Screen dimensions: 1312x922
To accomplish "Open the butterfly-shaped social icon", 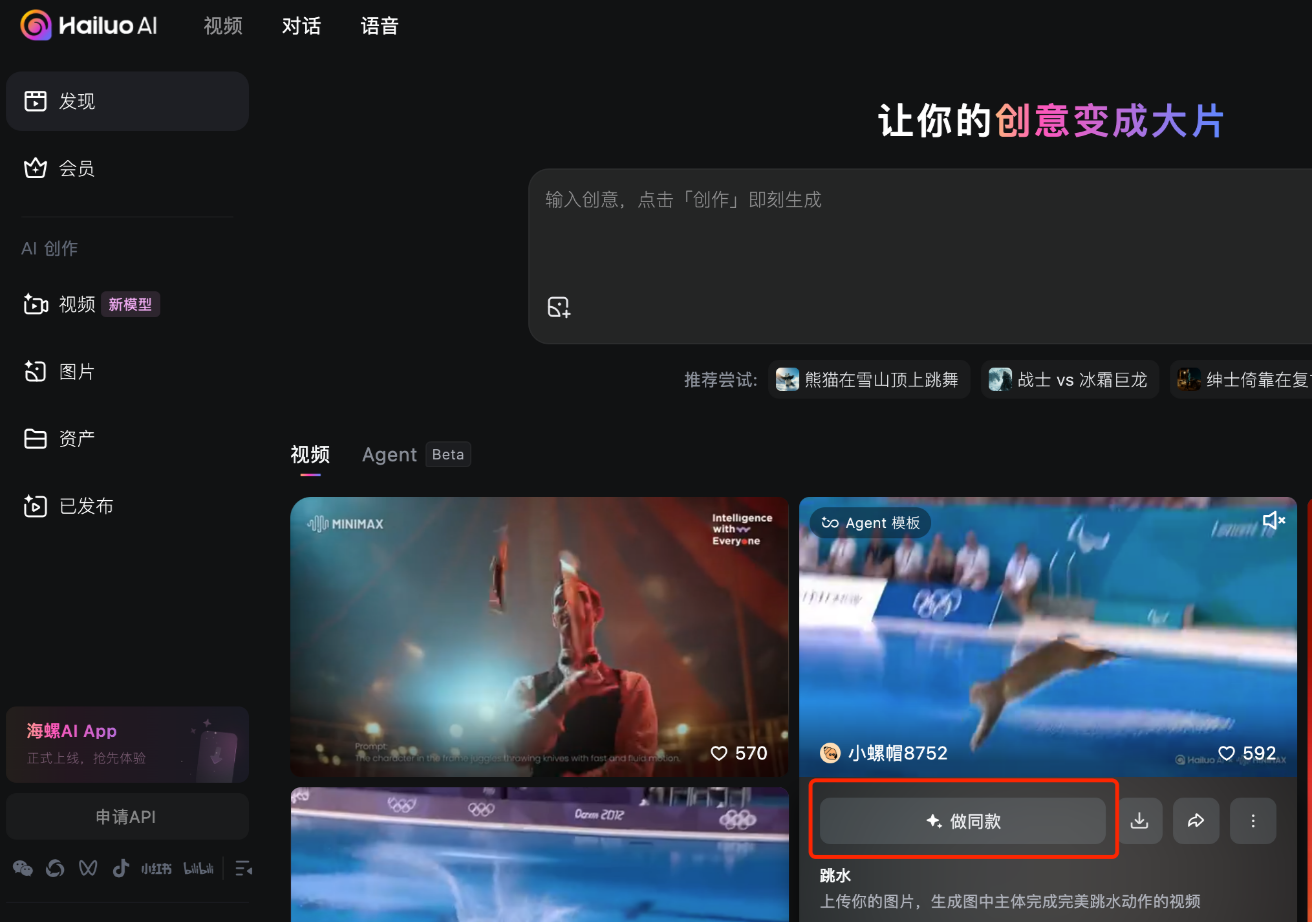I will coord(88,868).
